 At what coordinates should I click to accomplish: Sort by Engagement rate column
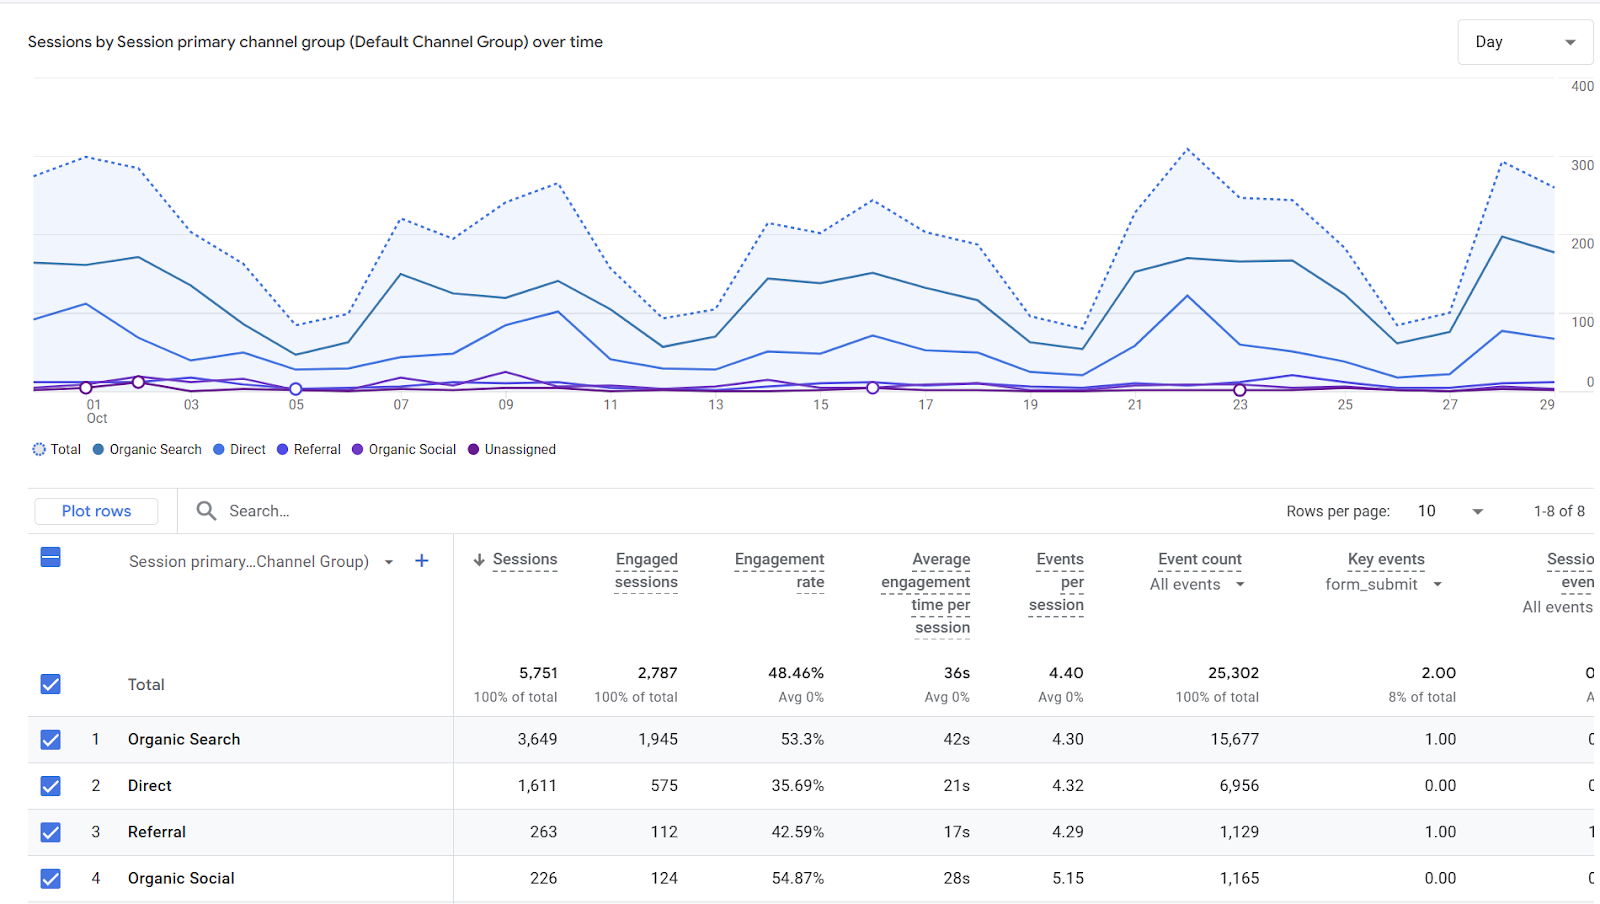779,571
